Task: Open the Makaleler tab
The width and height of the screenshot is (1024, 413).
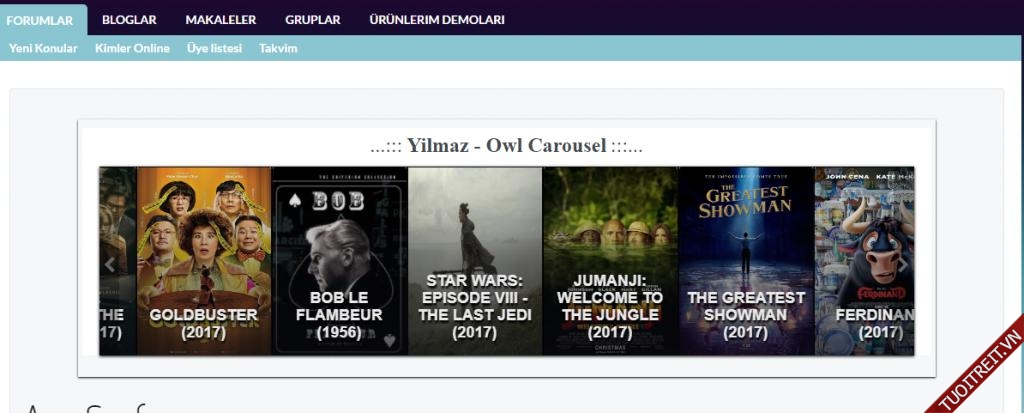Action: 221,20
